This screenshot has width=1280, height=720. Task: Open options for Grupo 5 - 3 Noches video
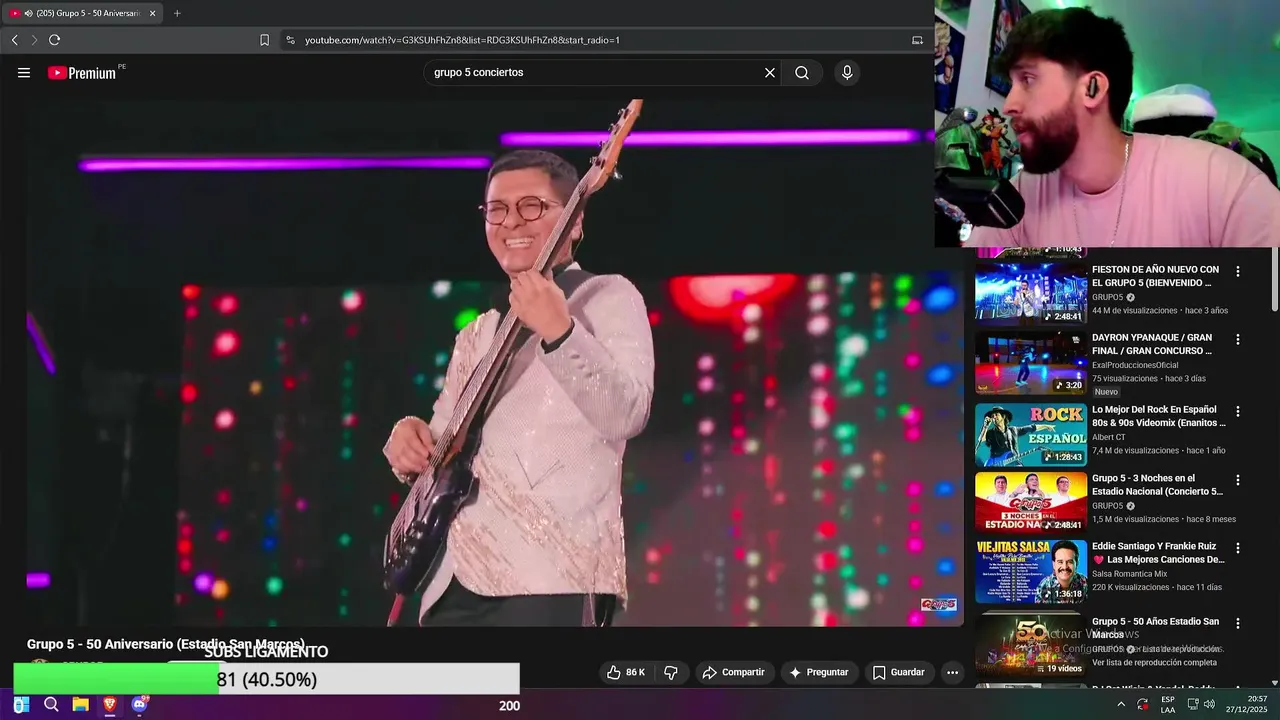1238,480
